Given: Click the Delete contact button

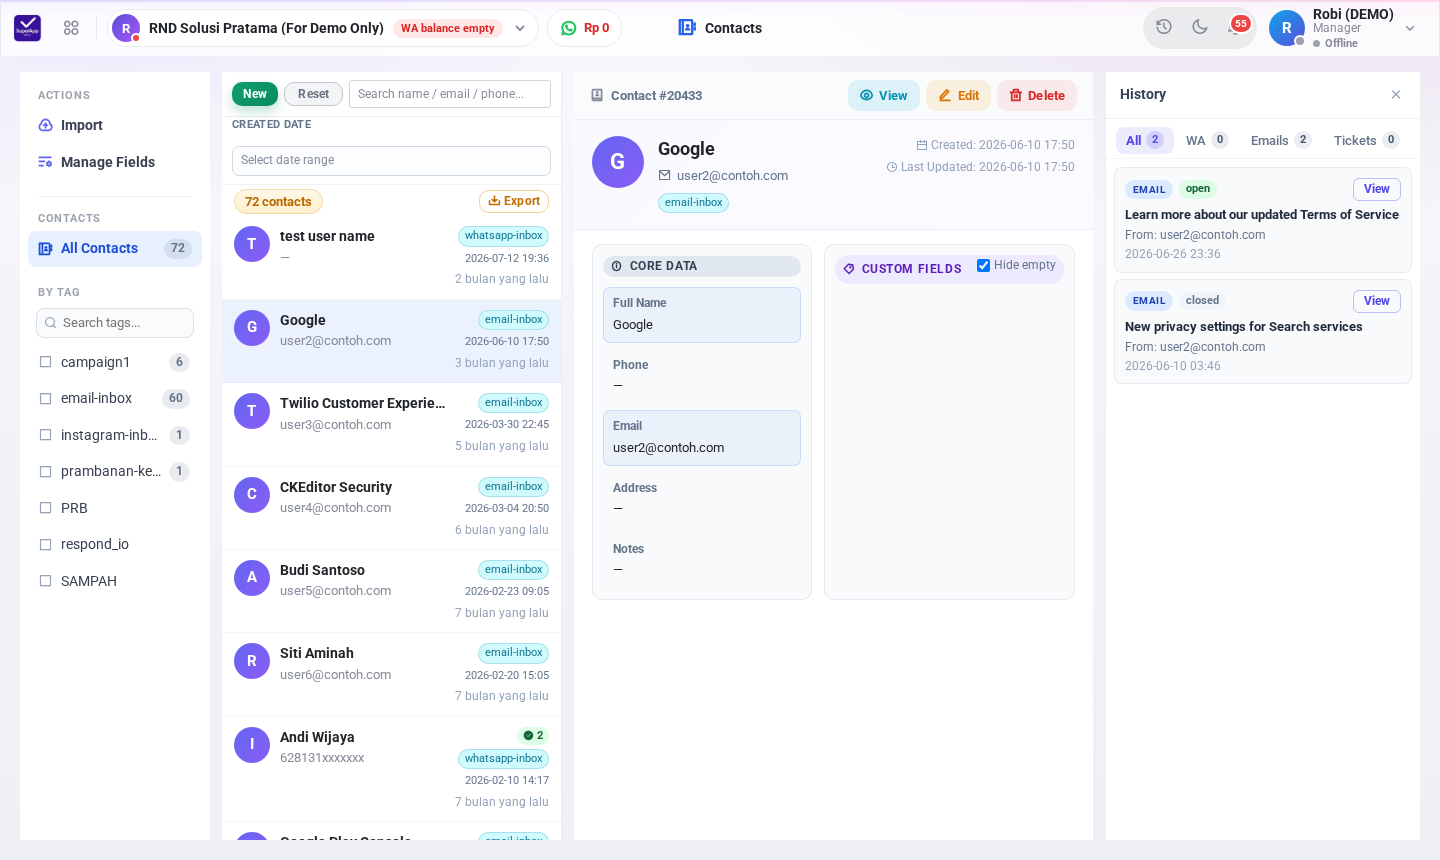Looking at the screenshot, I should [1037, 95].
